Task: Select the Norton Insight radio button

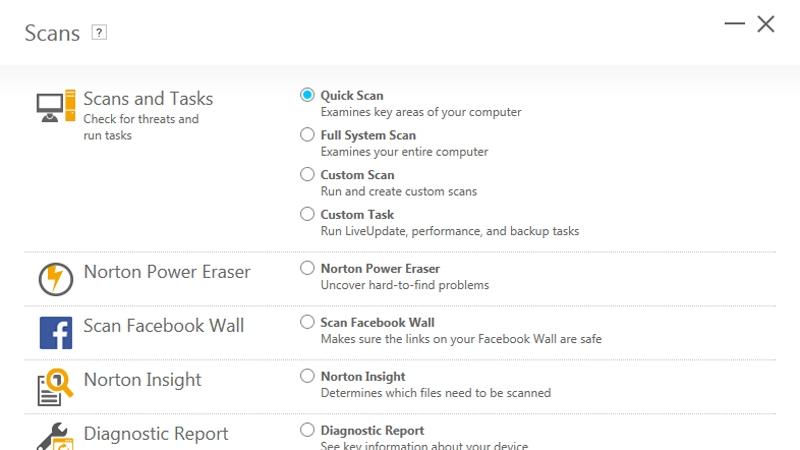Action: pyautogui.click(x=307, y=376)
